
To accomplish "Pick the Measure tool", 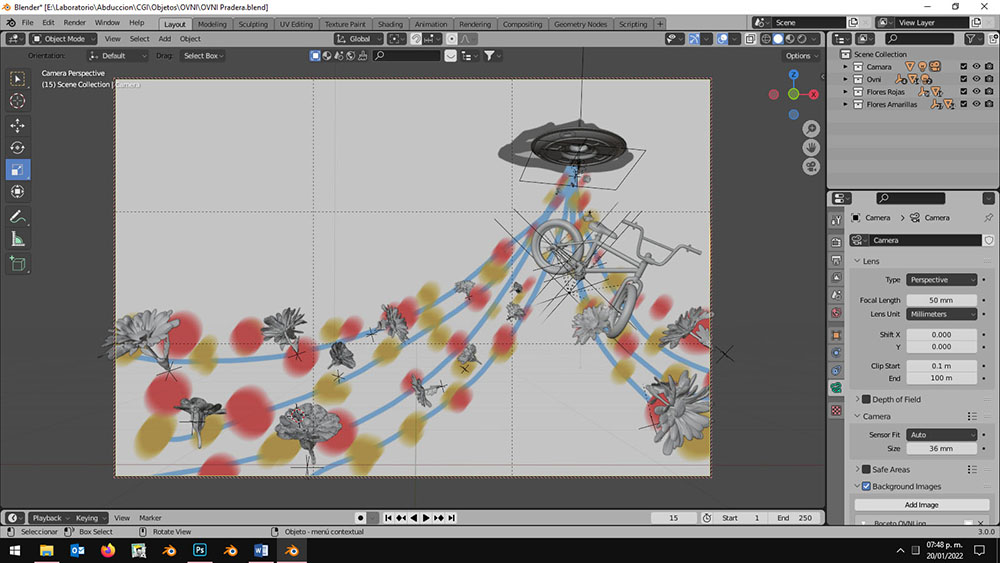I will [x=18, y=239].
